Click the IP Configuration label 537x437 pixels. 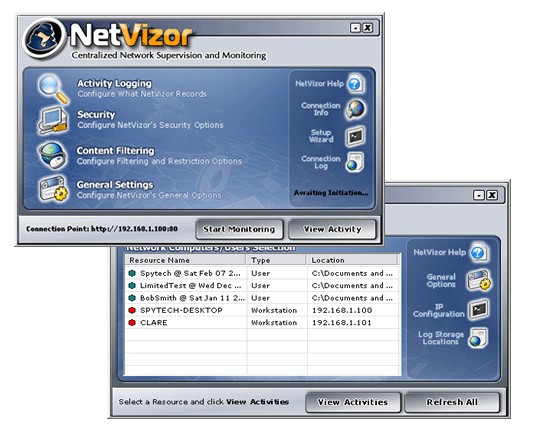click(x=439, y=310)
